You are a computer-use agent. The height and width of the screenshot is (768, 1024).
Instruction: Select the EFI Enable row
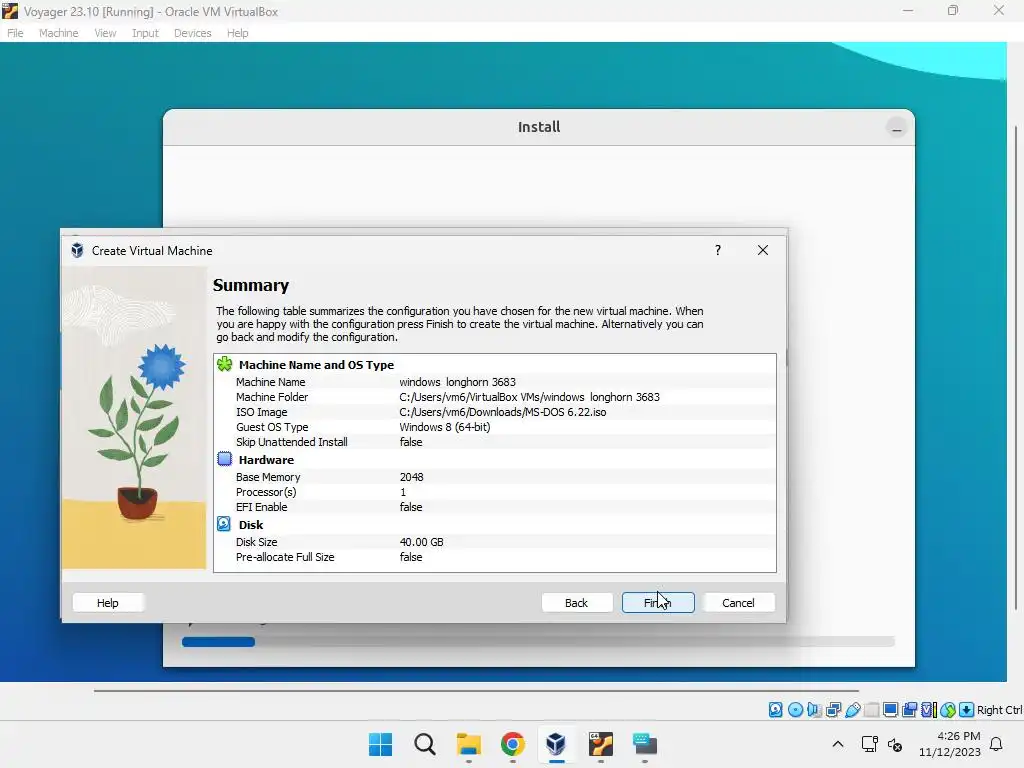(495, 507)
